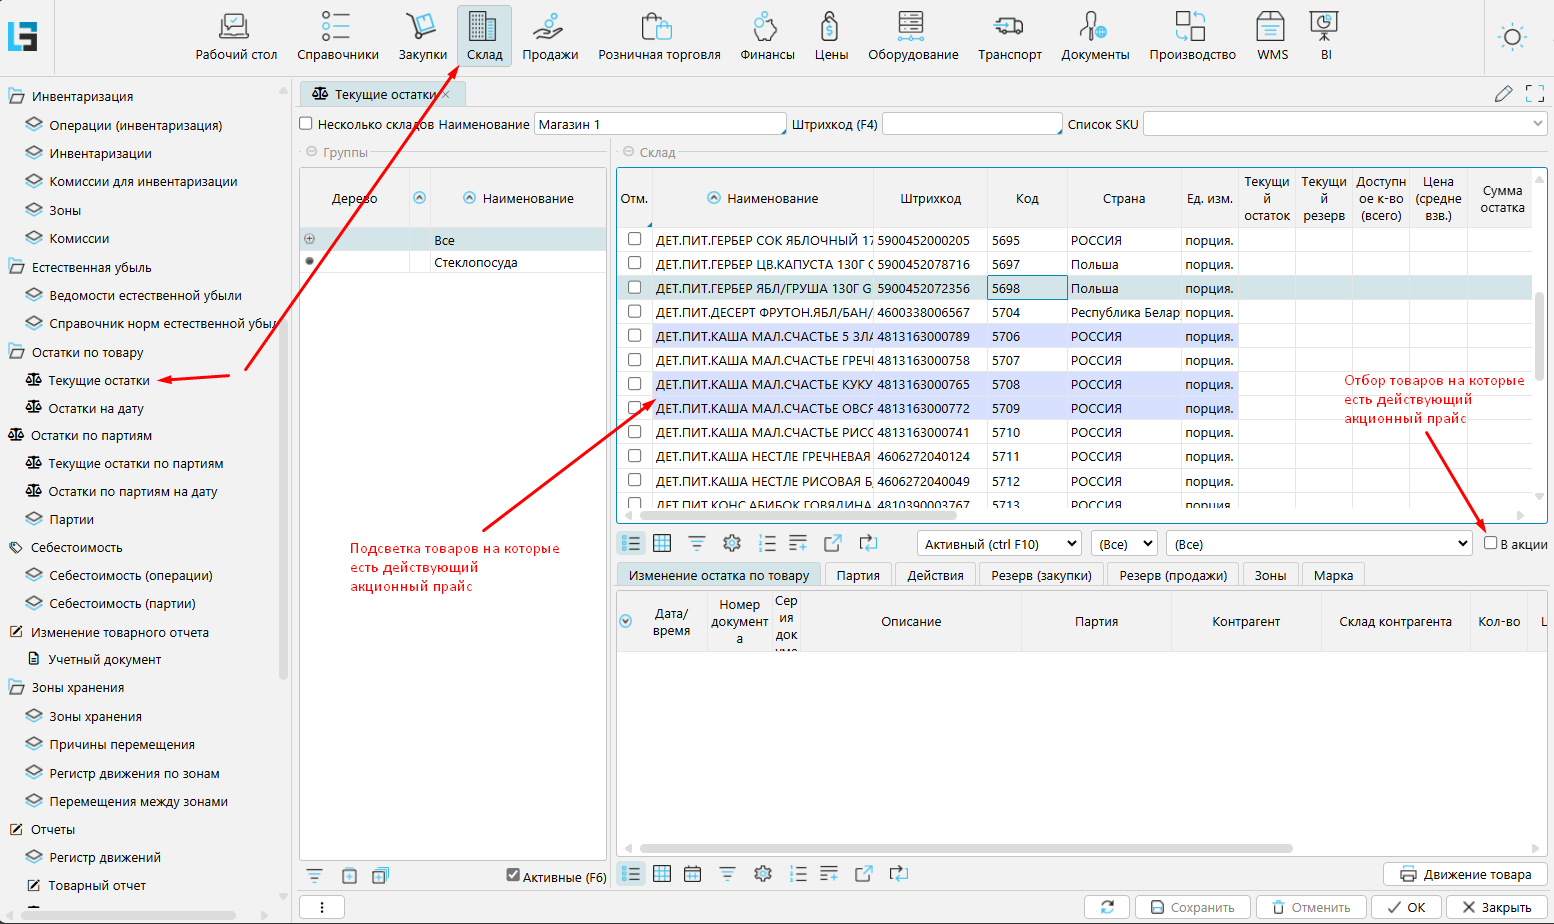Toggle the light theme sun icon

pos(1512,38)
